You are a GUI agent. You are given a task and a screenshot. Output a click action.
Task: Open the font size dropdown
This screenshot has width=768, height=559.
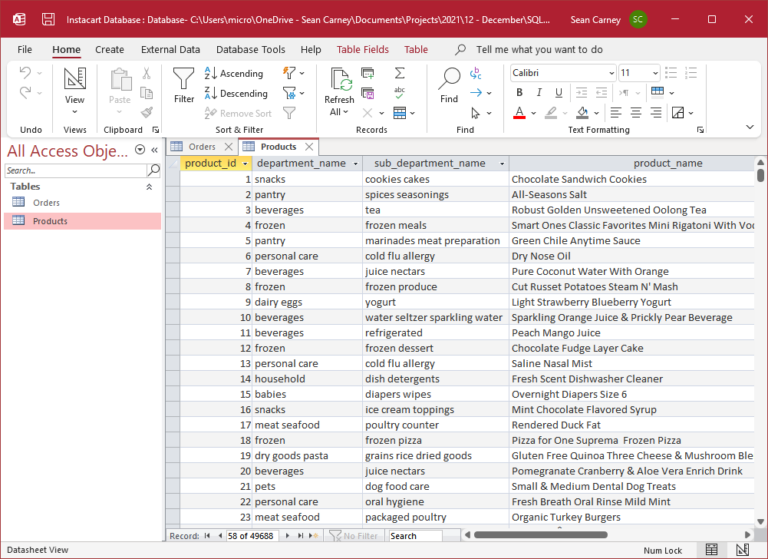pyautogui.click(x=653, y=73)
